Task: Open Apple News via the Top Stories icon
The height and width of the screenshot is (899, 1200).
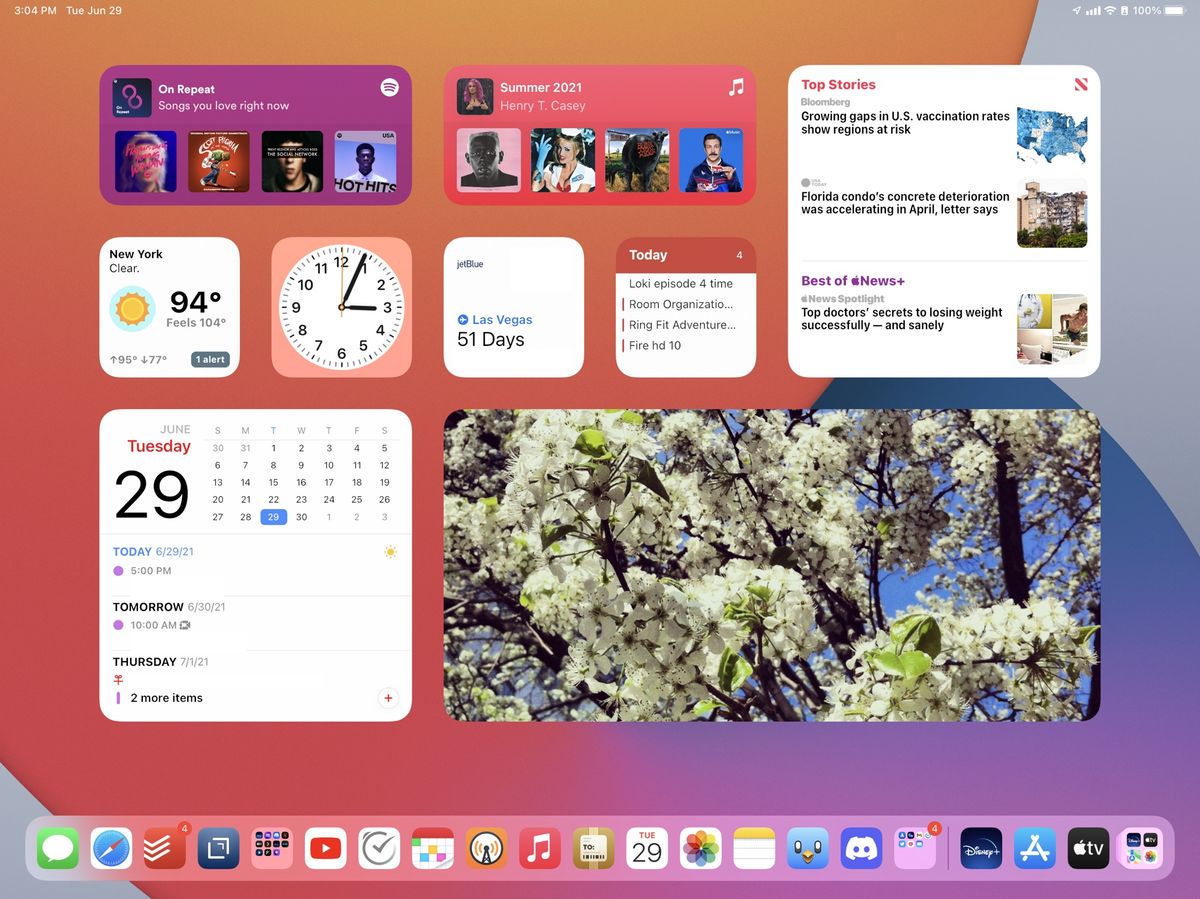Action: point(1081,85)
